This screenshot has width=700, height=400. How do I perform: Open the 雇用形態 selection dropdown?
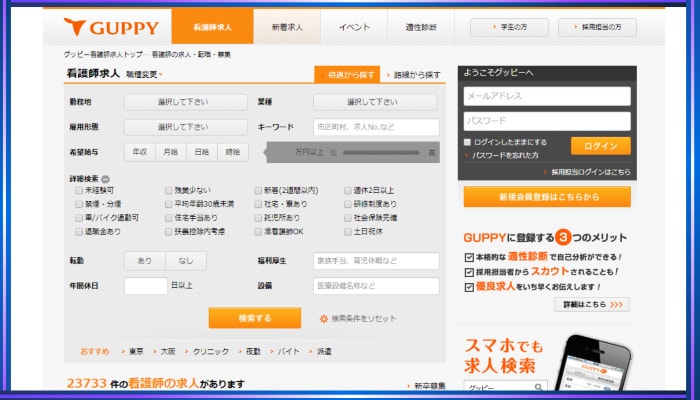pyautogui.click(x=186, y=127)
